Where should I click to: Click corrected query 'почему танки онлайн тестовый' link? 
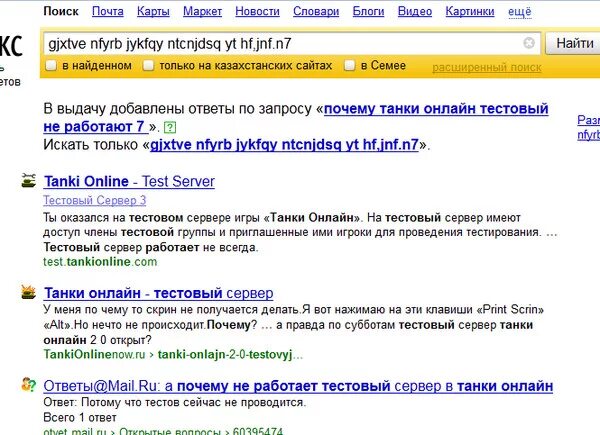[x=436, y=109]
